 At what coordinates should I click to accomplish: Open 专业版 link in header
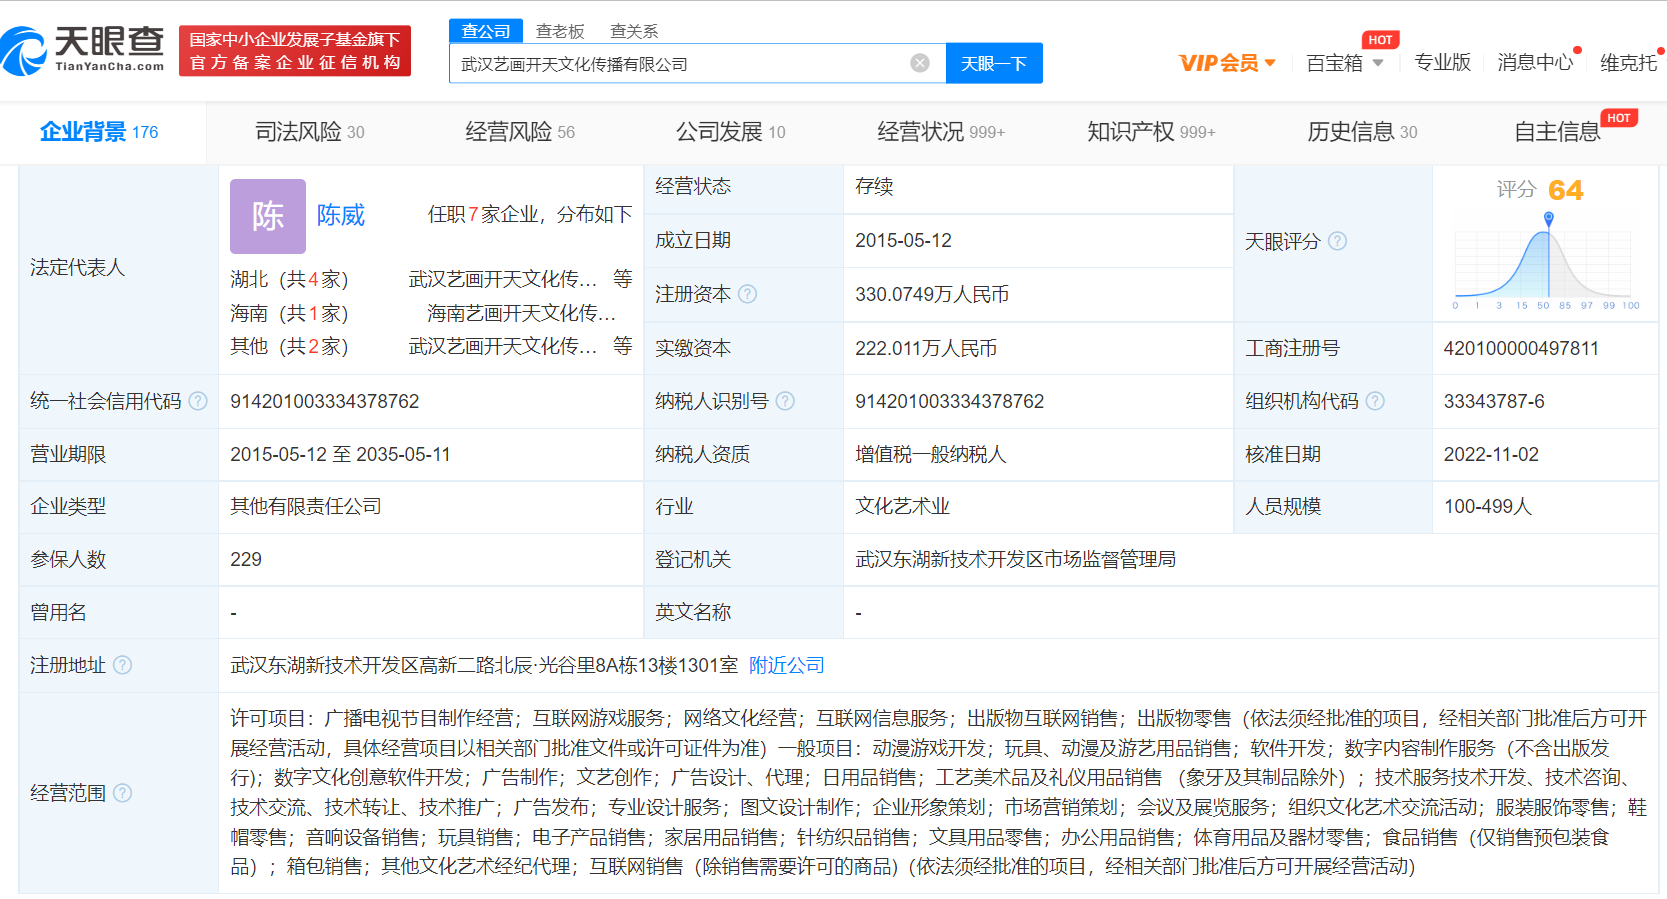pos(1442,63)
